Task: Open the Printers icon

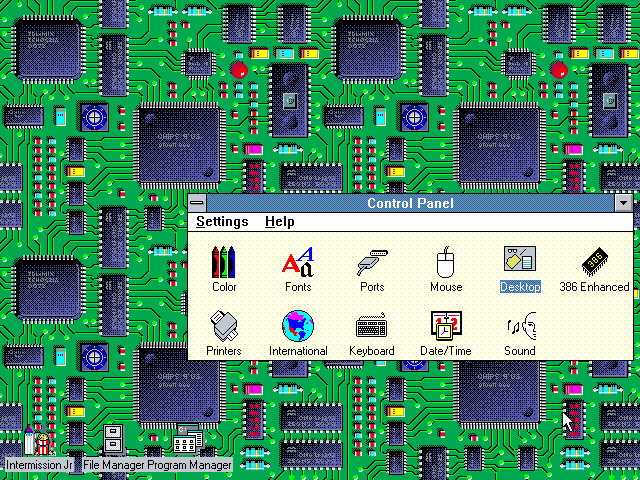Action: (x=224, y=326)
